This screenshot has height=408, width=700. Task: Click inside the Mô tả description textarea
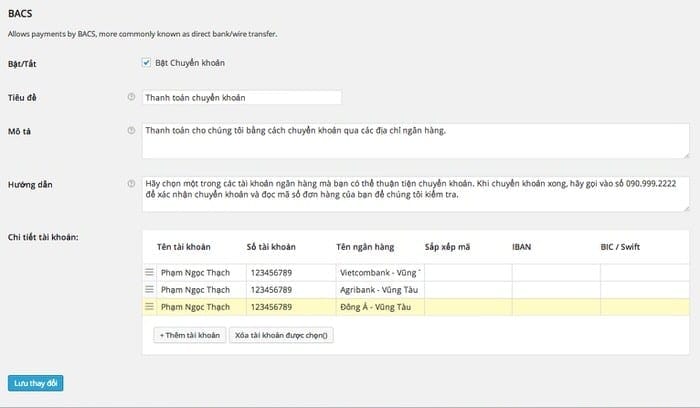click(x=416, y=141)
